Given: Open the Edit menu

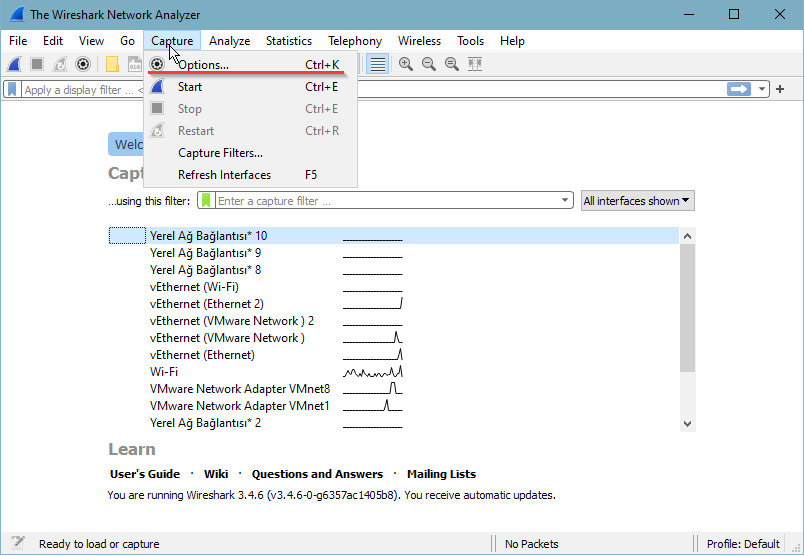Looking at the screenshot, I should click(53, 41).
